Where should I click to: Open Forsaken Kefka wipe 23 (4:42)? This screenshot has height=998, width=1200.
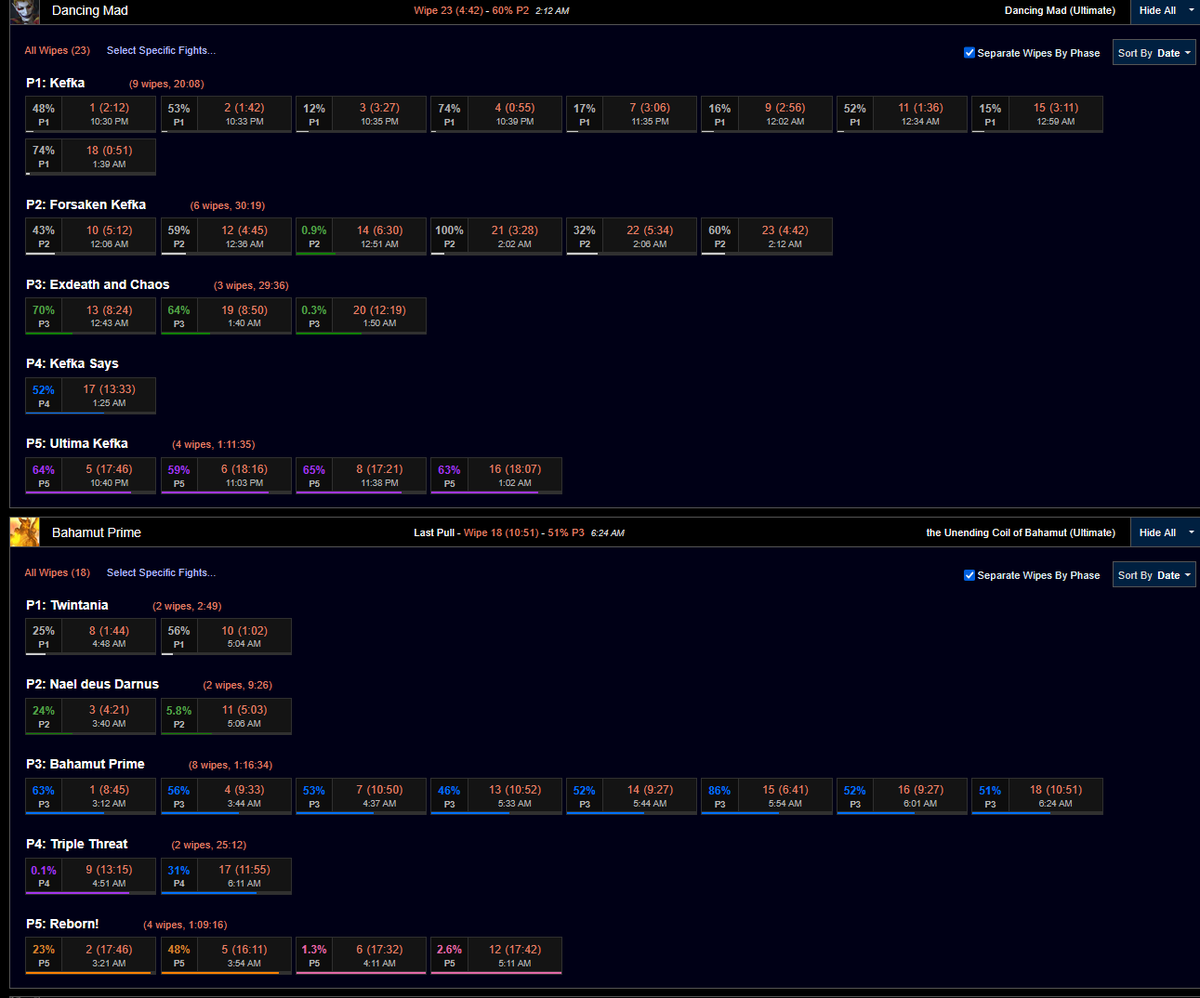pos(767,237)
